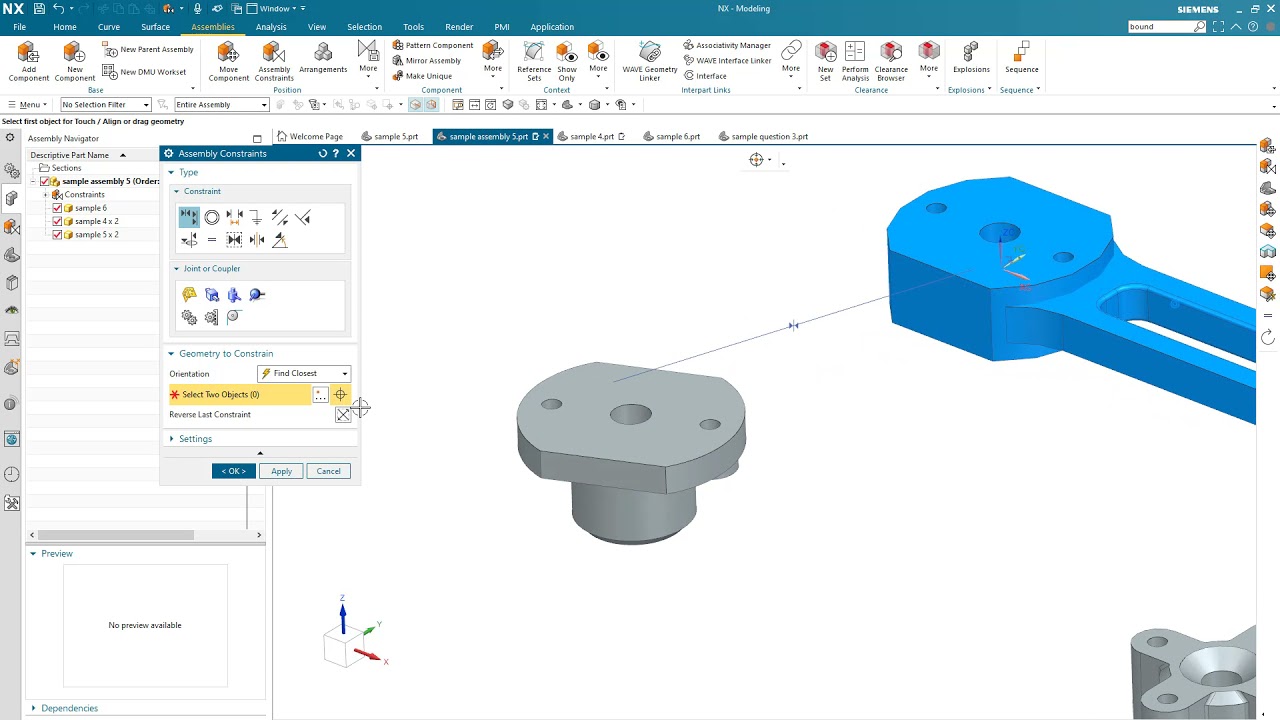1280x720 pixels.
Task: Toggle checkbox for sample 4 x 2
Action: click(x=57, y=221)
